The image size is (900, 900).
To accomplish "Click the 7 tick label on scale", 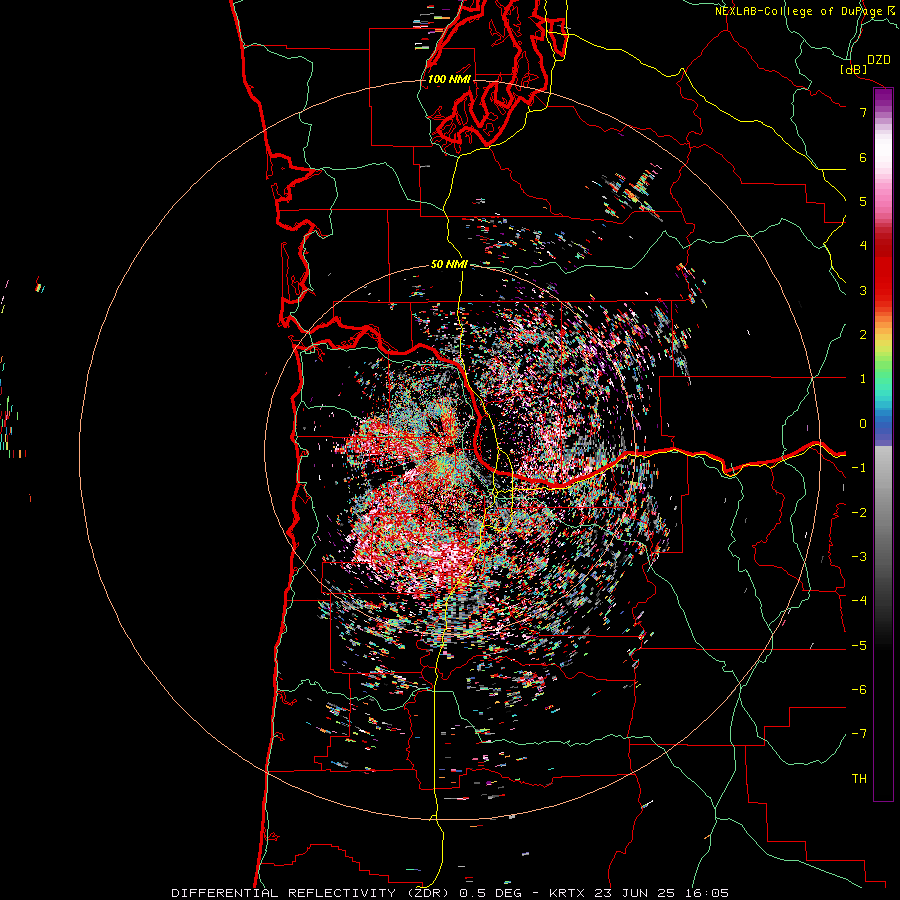I will coord(863,112).
